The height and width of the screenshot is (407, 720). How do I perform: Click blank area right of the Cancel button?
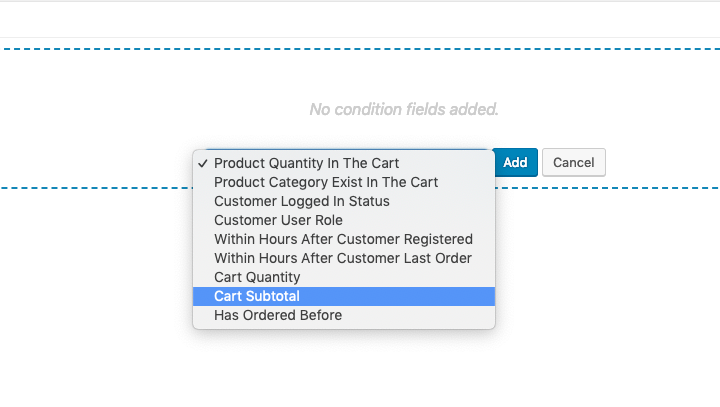660,163
